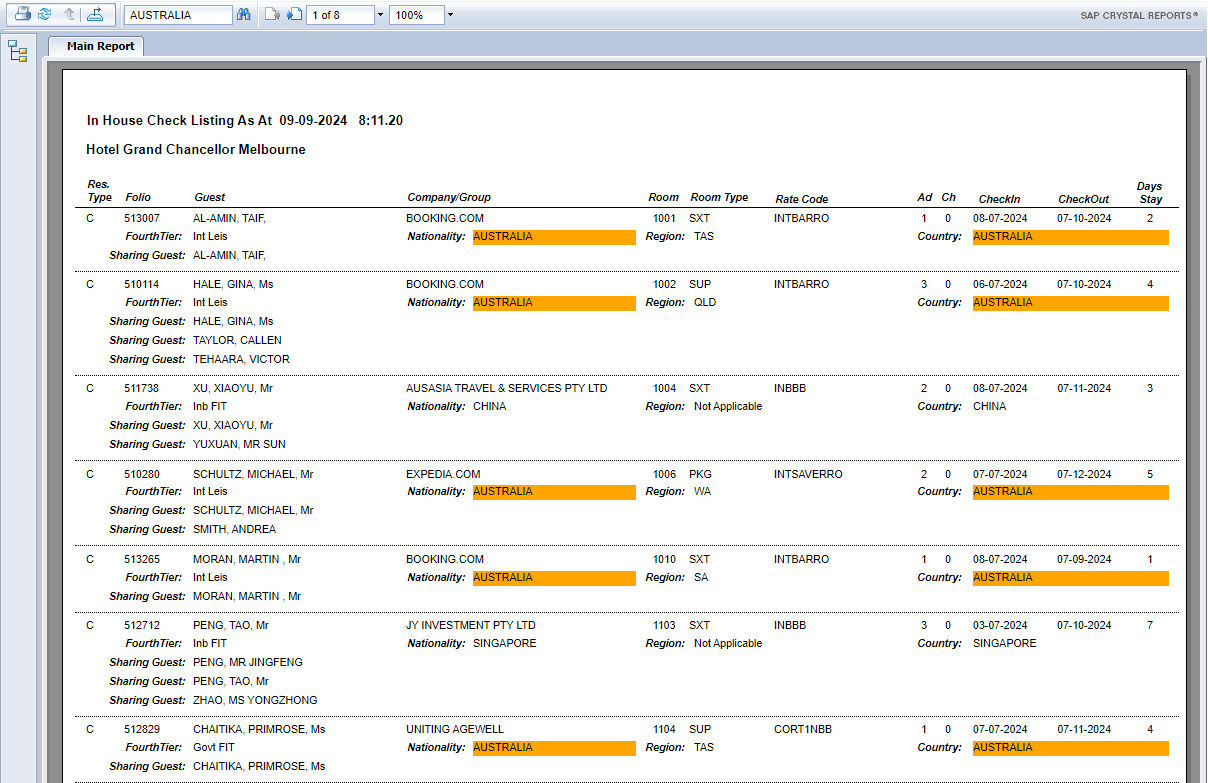Go to next page icon
This screenshot has height=783, width=1208.
(294, 15)
